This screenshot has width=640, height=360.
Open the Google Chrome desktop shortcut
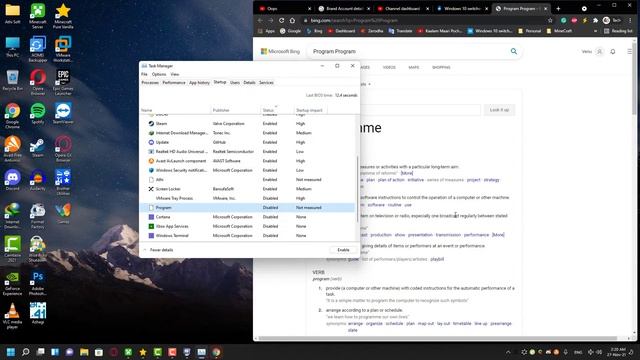pyautogui.click(x=12, y=116)
